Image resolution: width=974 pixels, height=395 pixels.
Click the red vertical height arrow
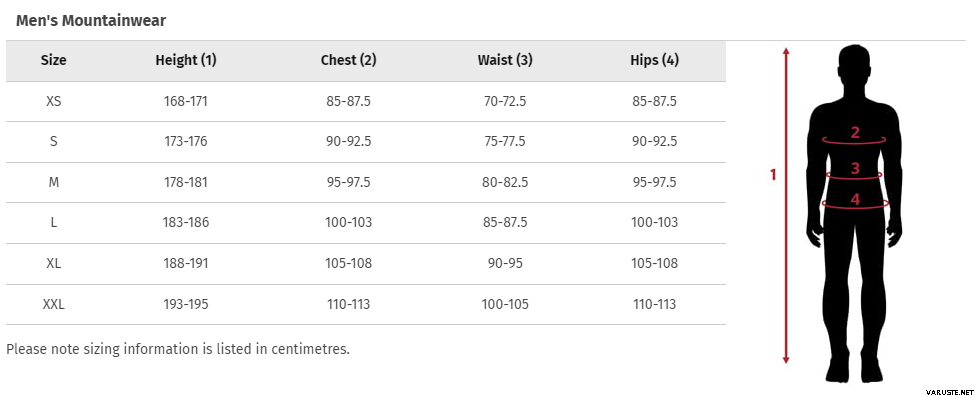(x=786, y=205)
